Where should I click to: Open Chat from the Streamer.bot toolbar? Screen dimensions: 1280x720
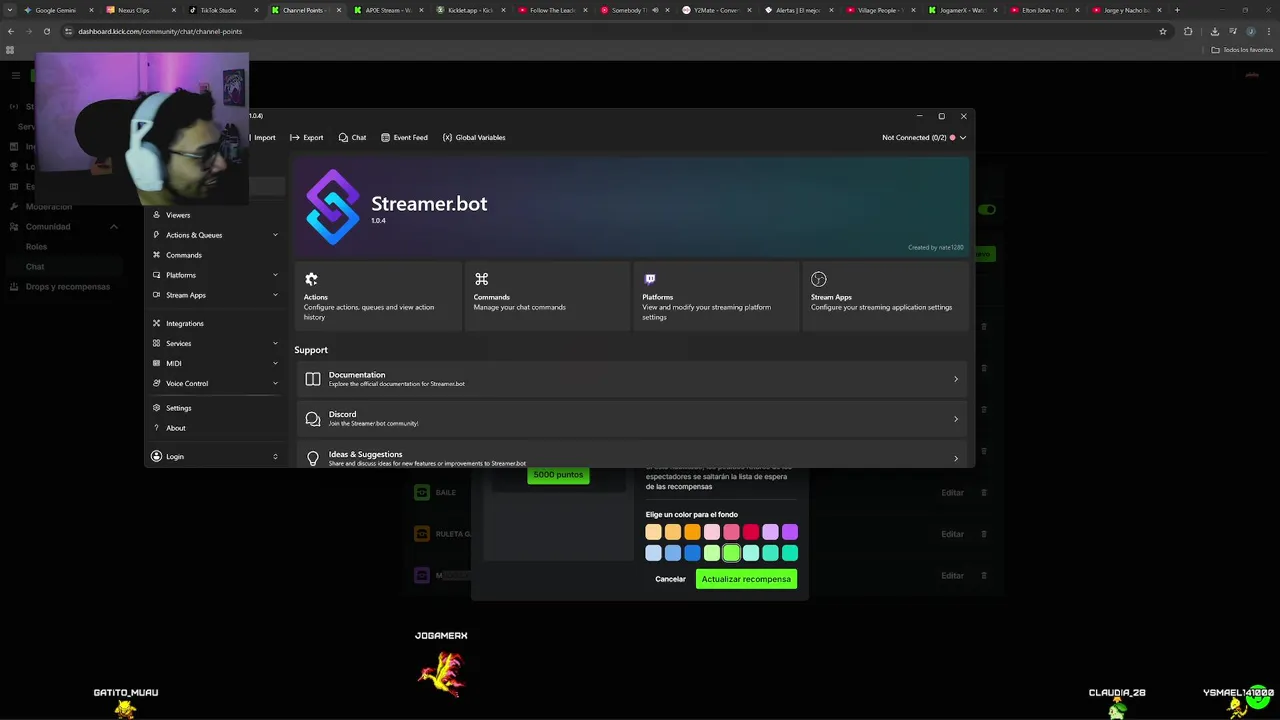point(352,137)
